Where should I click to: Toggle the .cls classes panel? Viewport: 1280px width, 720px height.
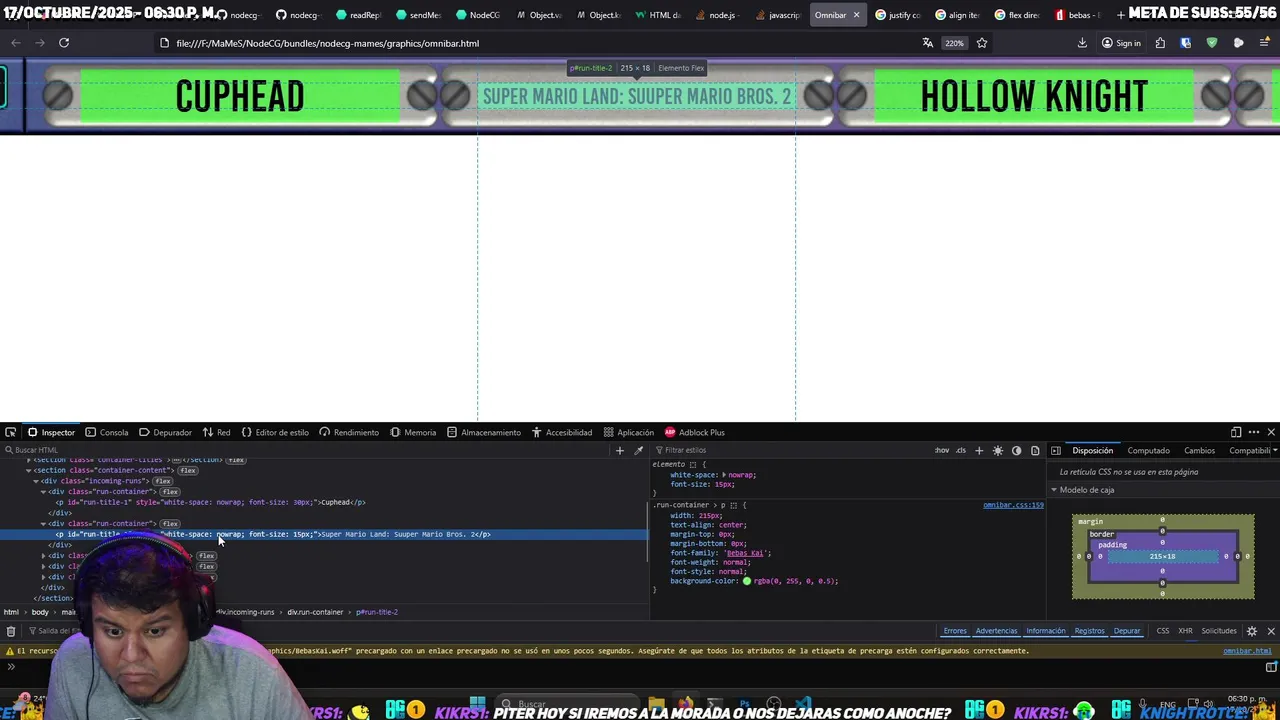(x=961, y=450)
